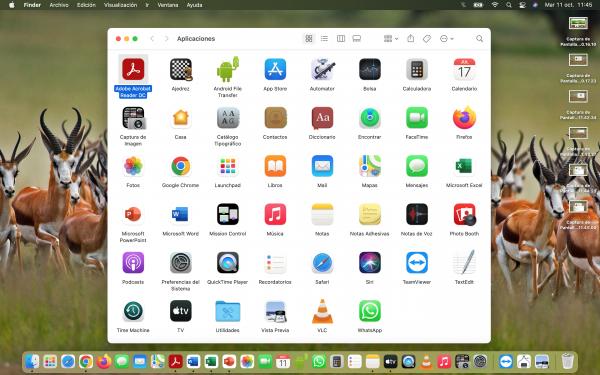Select Microsoft Excel app icon in Finder
This screenshot has height=375, width=600.
click(x=464, y=166)
